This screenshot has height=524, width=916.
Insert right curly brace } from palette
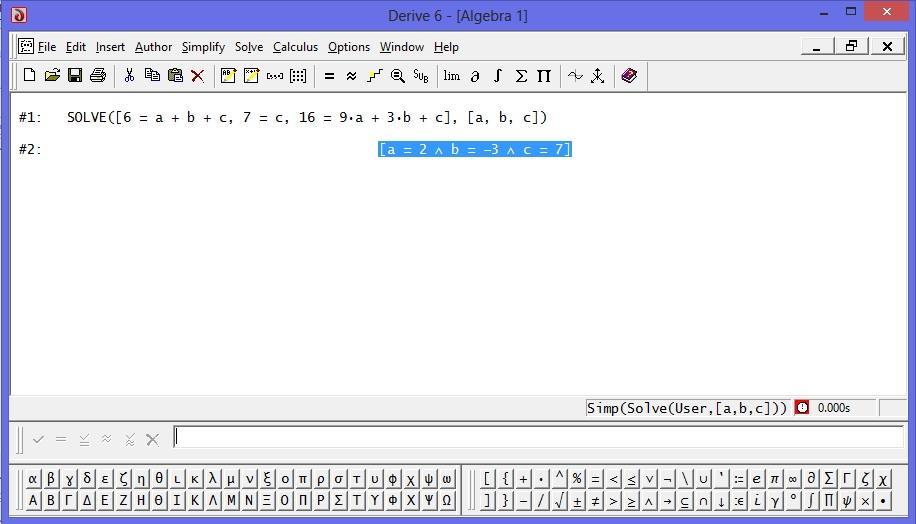[505, 500]
